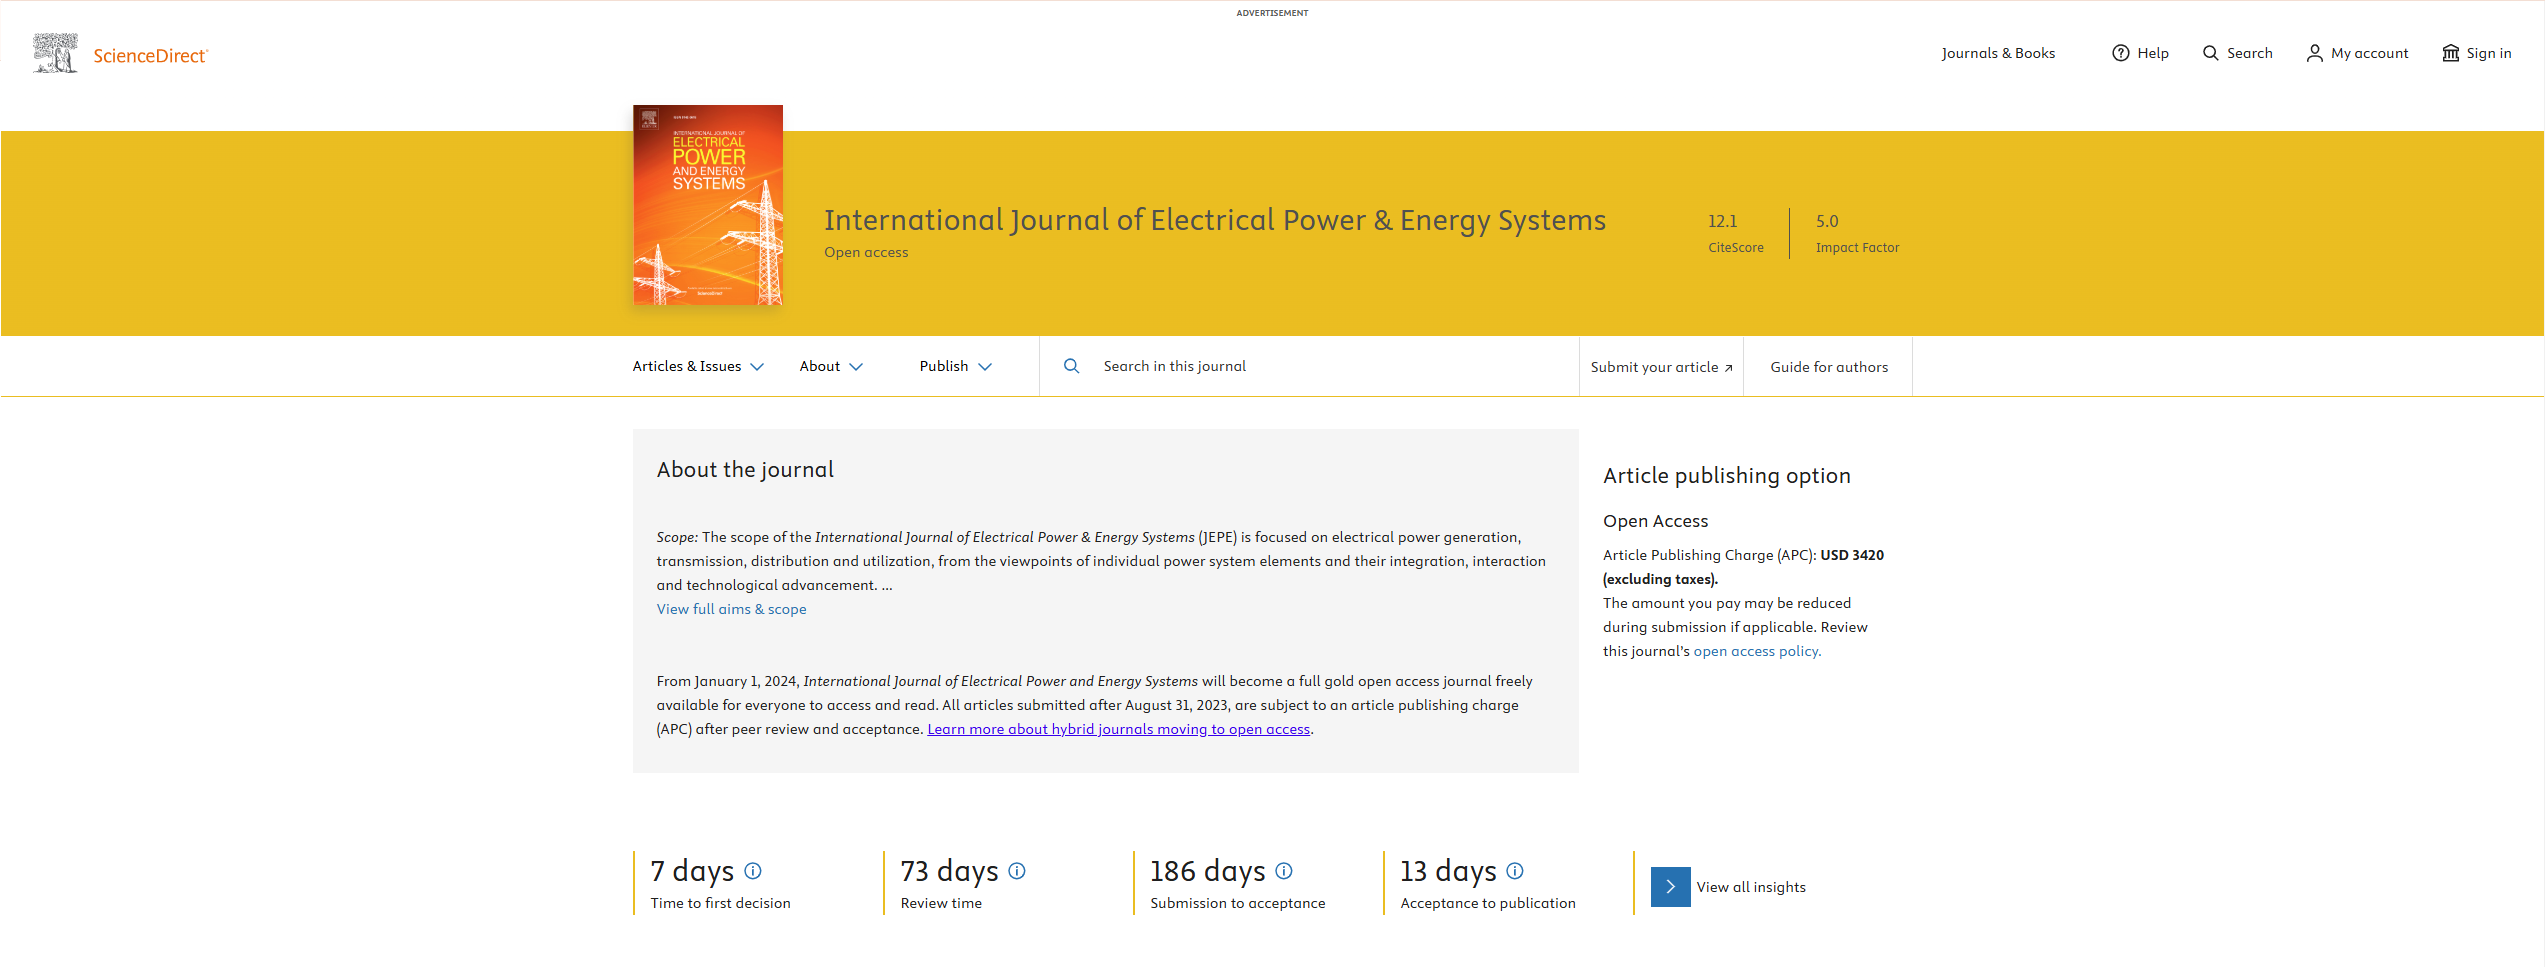Click the 5.0 Impact Factor value
Image resolution: width=2545 pixels, height=967 pixels.
(1827, 221)
